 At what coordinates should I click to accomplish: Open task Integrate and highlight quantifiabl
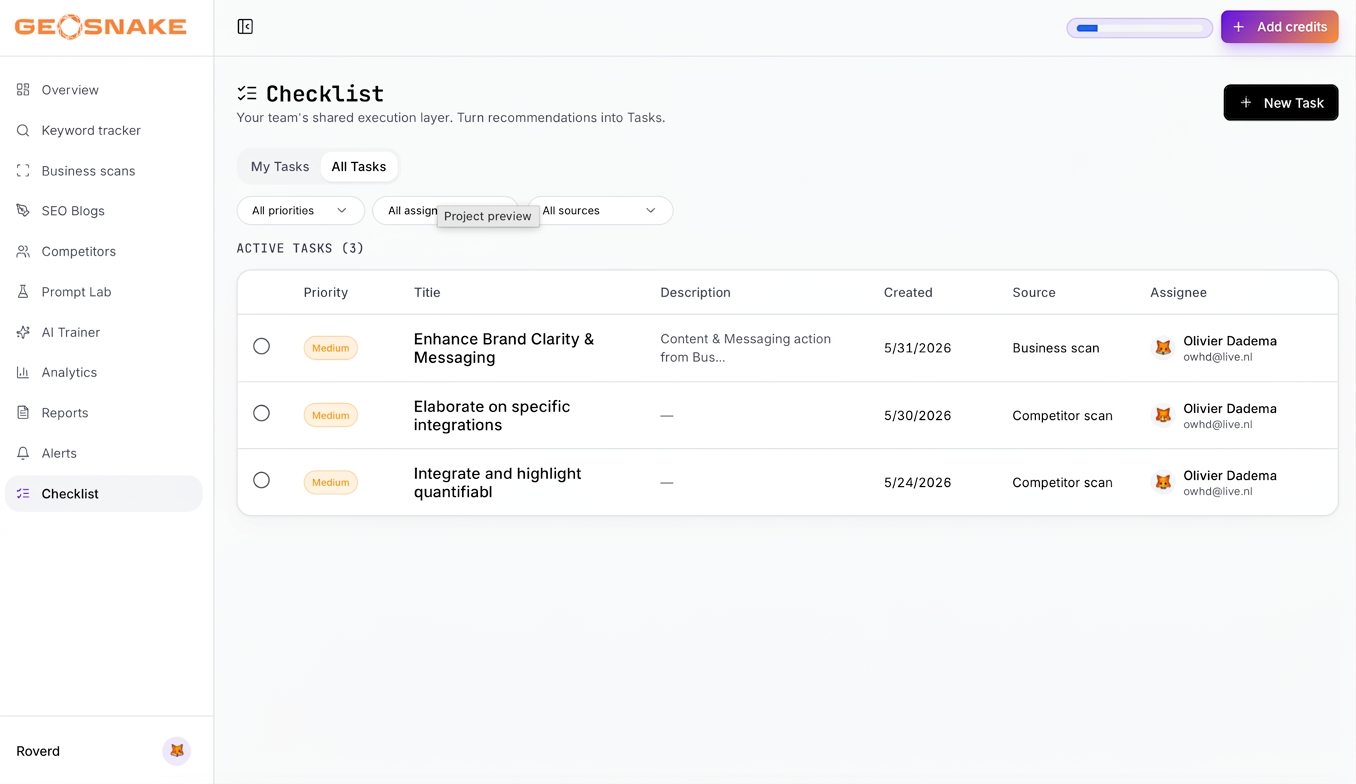498,483
